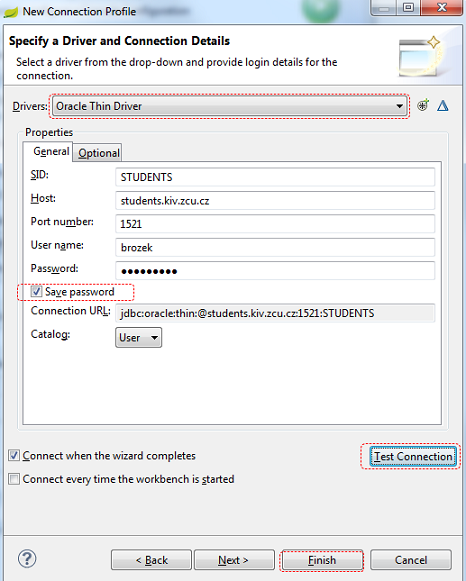Viewport: 466px width, 581px height.
Task: Uncheck Connect when the wizard completes
Action: [14, 455]
